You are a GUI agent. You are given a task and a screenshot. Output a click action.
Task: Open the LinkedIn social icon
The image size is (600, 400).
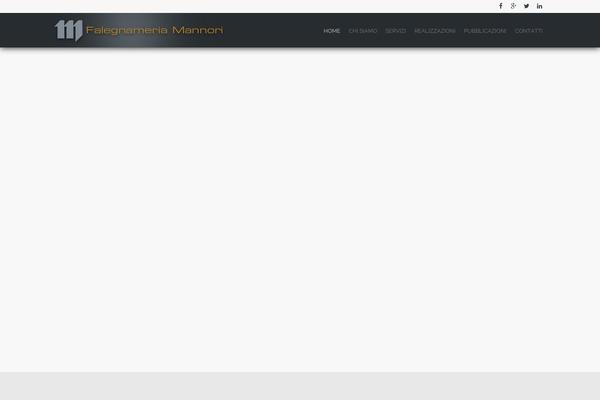pos(540,6)
